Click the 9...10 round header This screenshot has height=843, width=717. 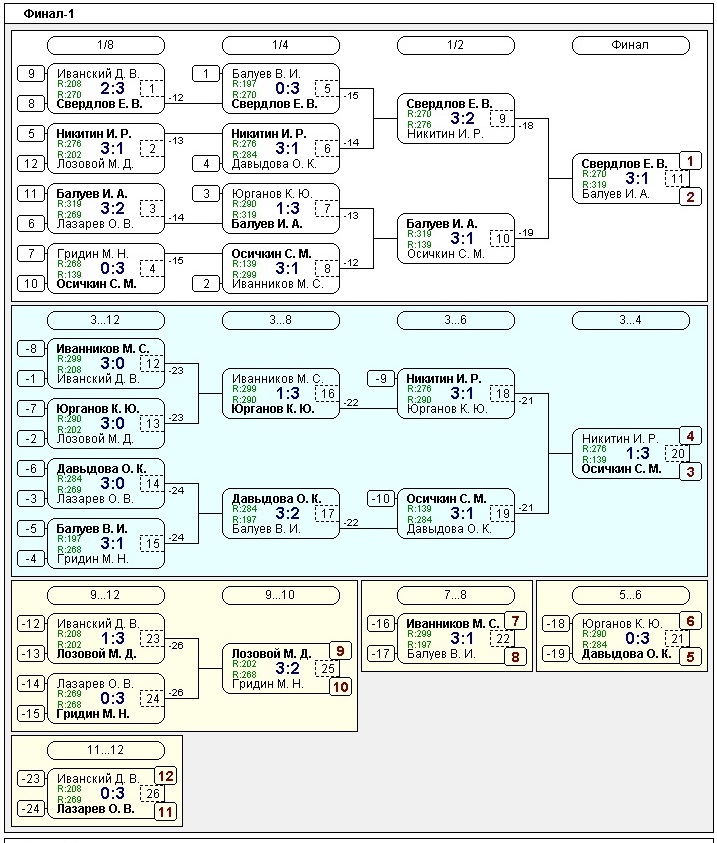point(280,595)
